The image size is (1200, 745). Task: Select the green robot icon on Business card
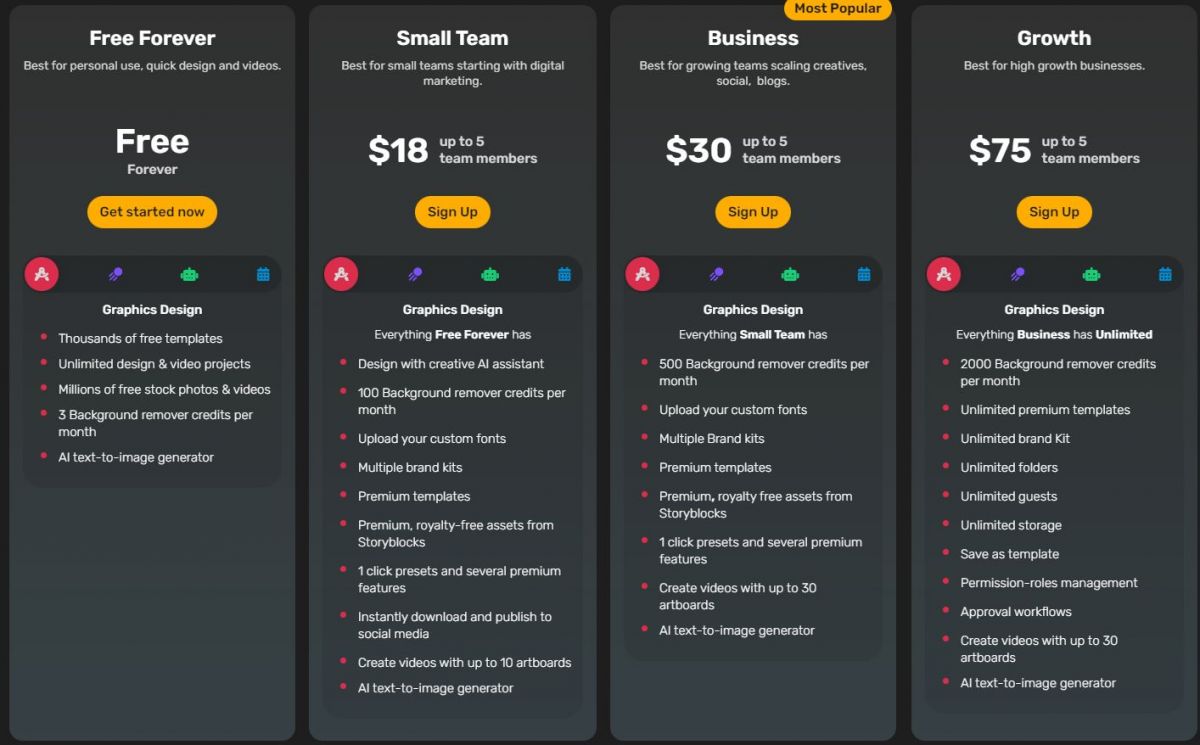(x=790, y=272)
